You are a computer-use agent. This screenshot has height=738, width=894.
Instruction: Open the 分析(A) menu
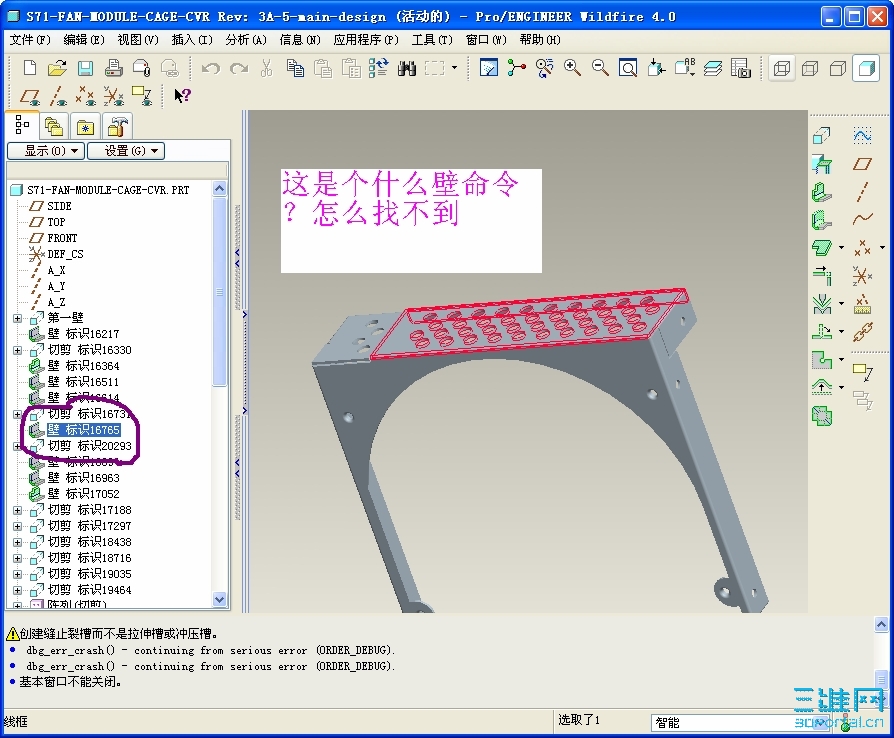[246, 40]
